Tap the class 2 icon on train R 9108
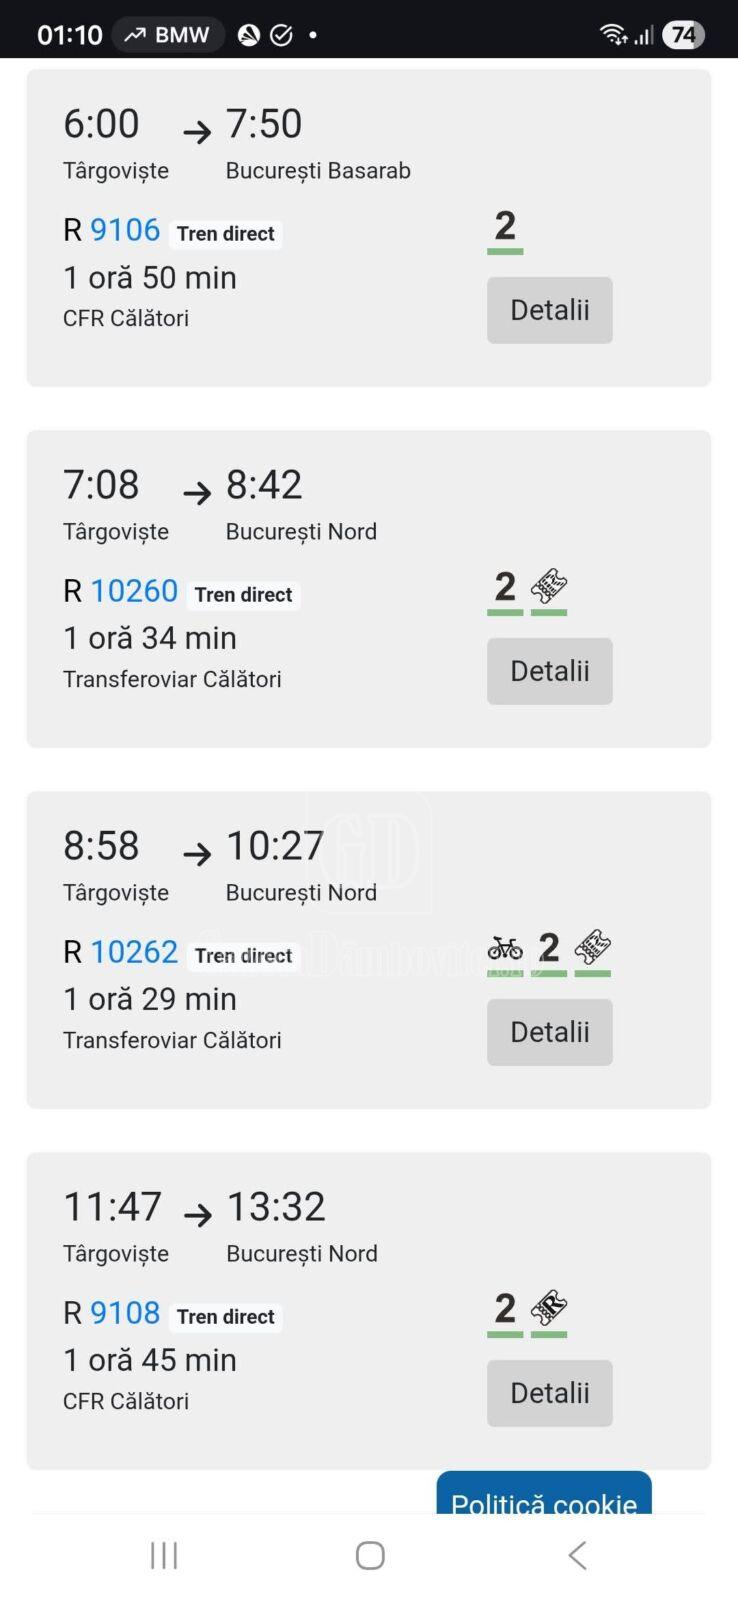 [505, 1309]
